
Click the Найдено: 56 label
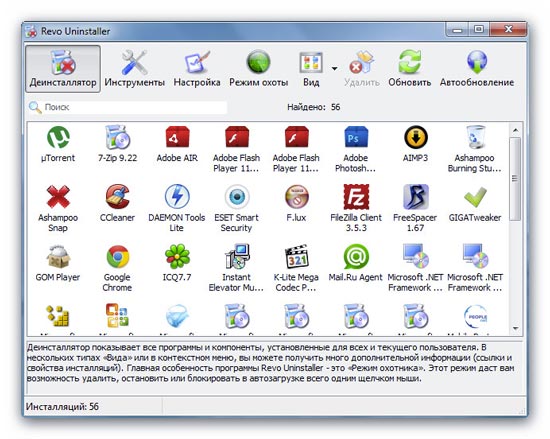[x=314, y=107]
